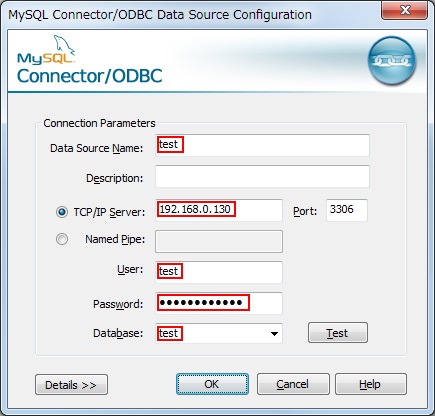This screenshot has width=435, height=416.
Task: Focus the User name field
Action: pyautogui.click(x=219, y=272)
